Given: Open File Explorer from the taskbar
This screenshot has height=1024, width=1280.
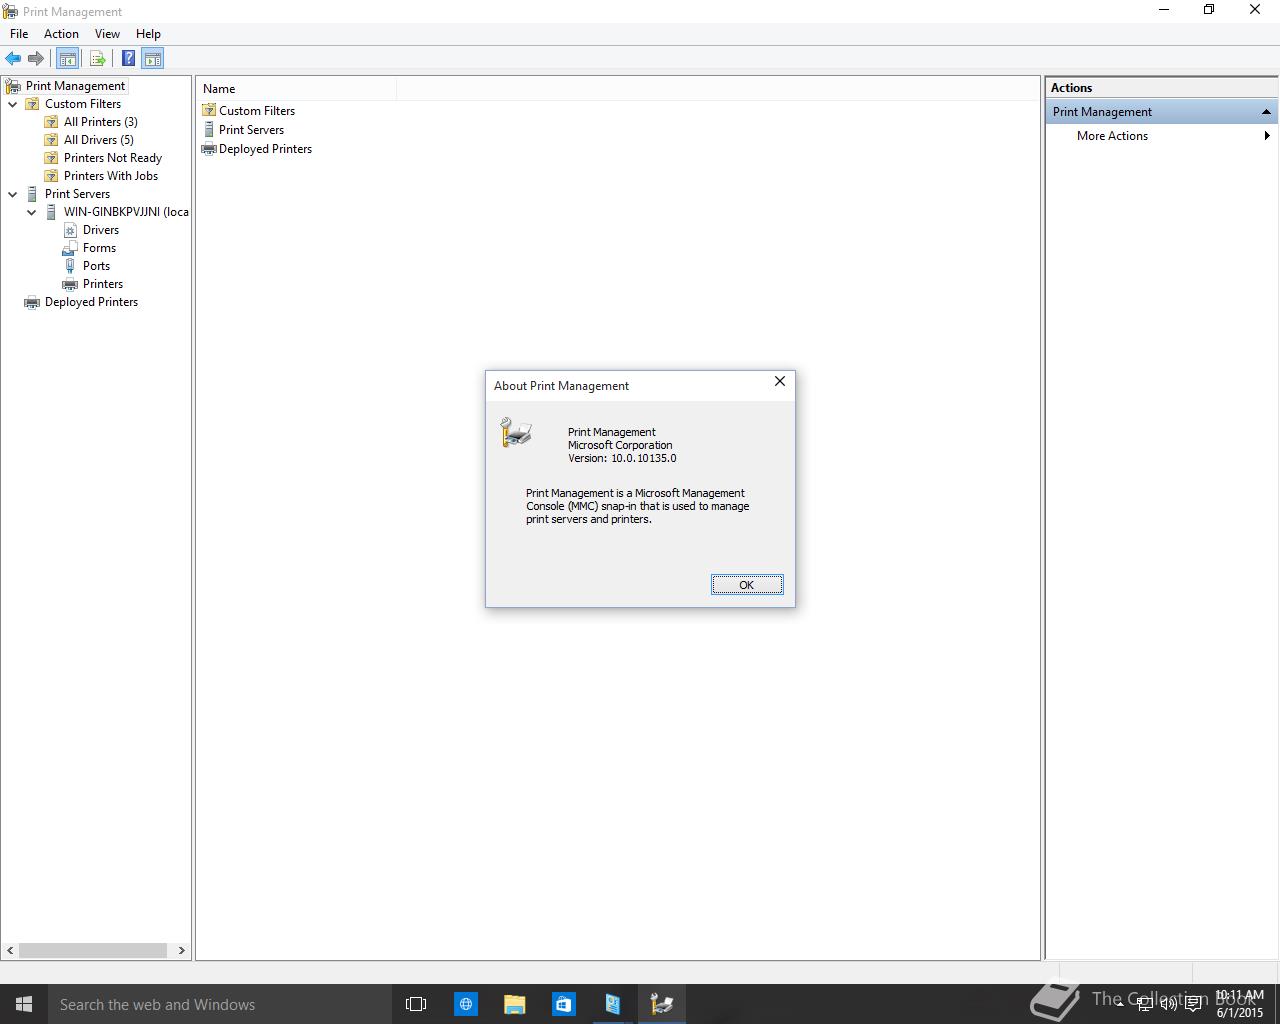Looking at the screenshot, I should click(x=514, y=1004).
